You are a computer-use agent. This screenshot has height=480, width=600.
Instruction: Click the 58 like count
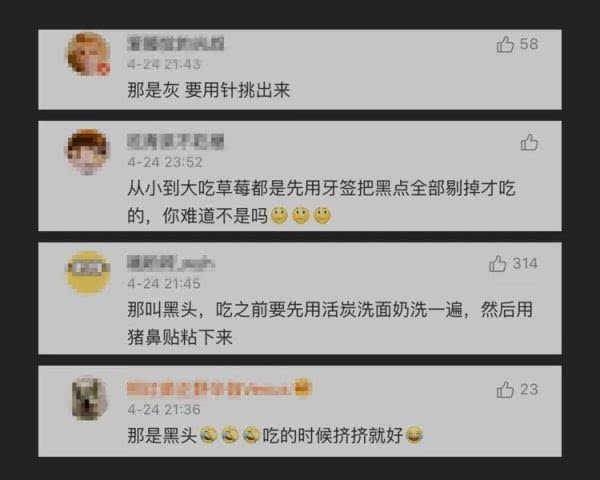529,44
